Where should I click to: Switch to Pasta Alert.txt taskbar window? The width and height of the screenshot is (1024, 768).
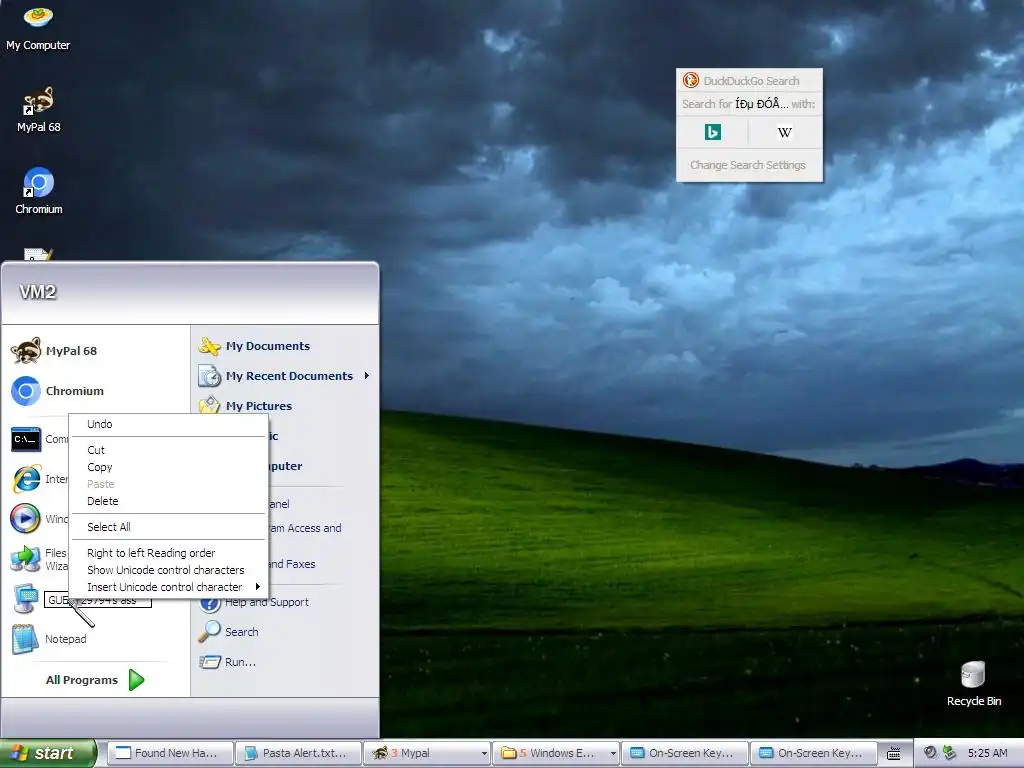298,753
